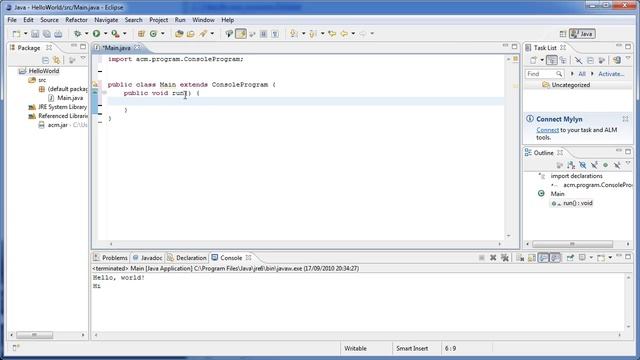The image size is (640, 360).
Task: Click the Last Edit Location icon
Action: pos(332,34)
